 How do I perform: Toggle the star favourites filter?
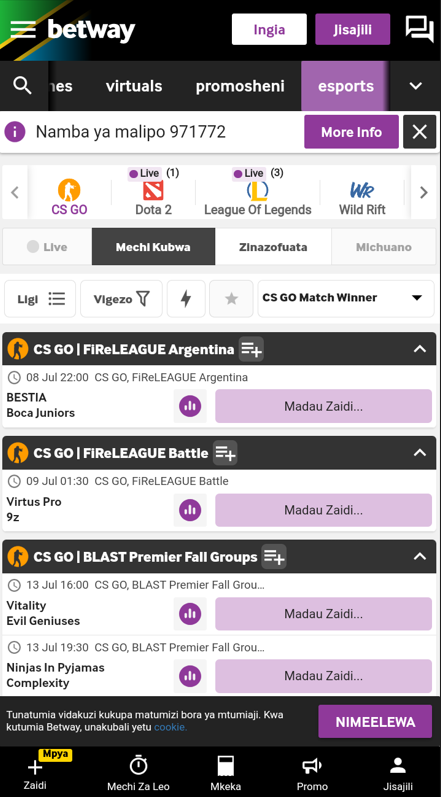[231, 299]
